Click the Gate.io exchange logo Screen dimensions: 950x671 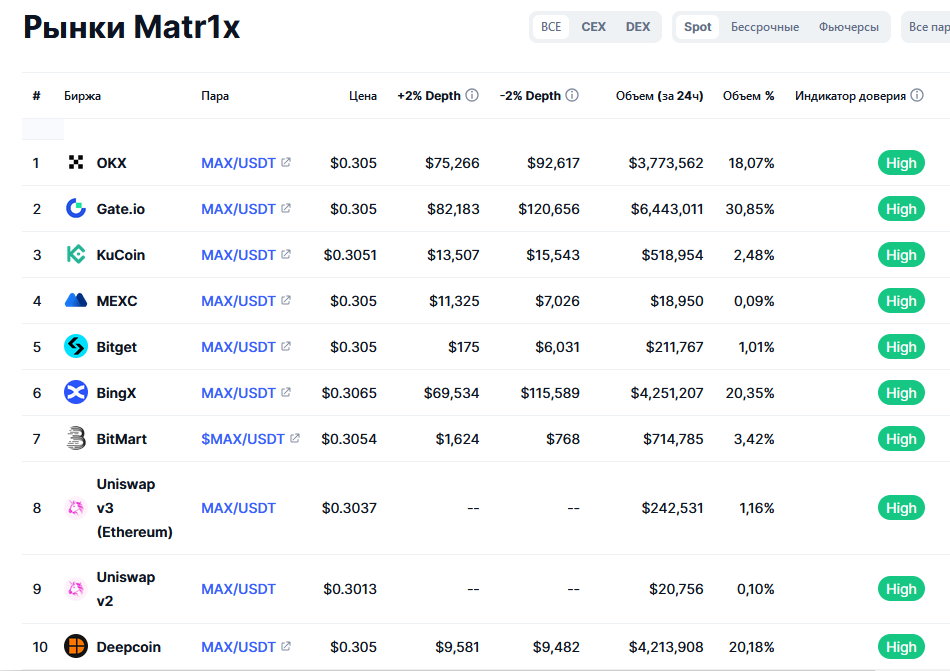(76, 209)
